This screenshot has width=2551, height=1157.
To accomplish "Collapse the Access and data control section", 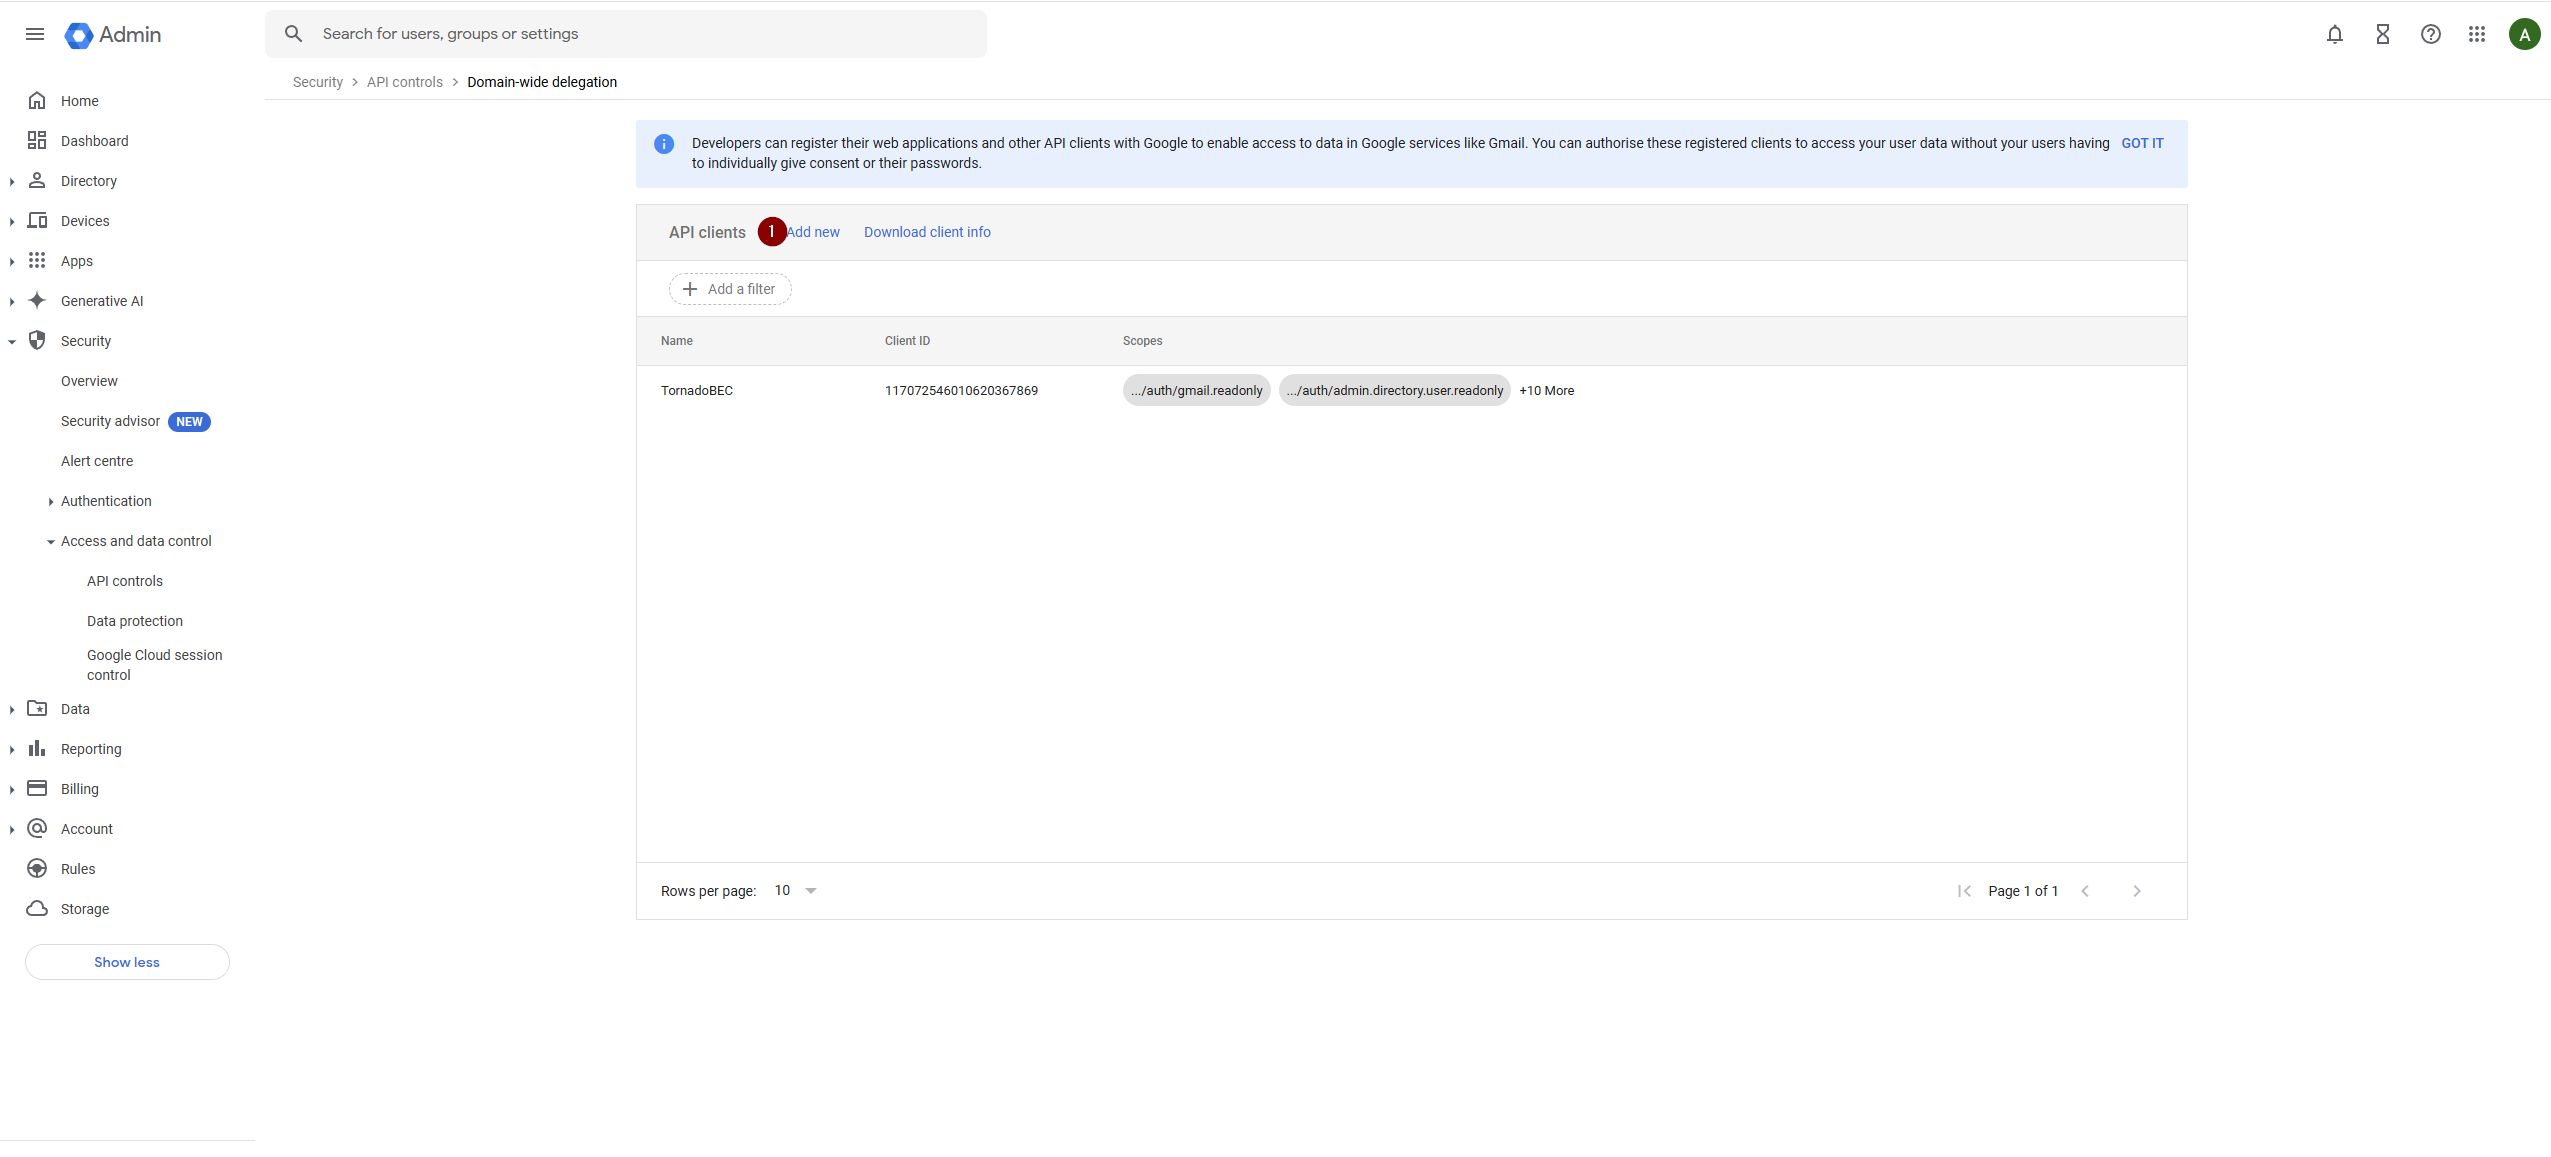I will [51, 542].
